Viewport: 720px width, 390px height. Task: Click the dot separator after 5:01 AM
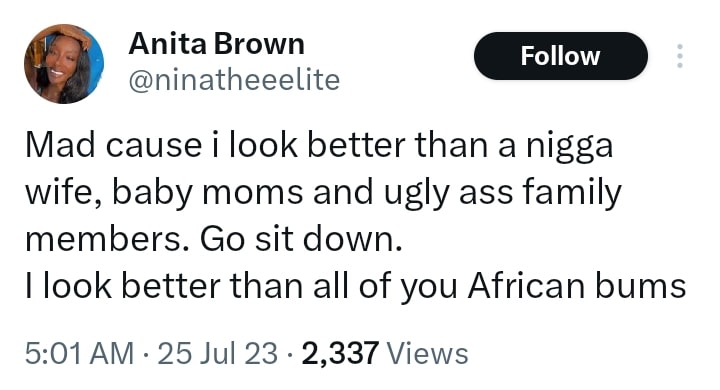click(x=146, y=355)
